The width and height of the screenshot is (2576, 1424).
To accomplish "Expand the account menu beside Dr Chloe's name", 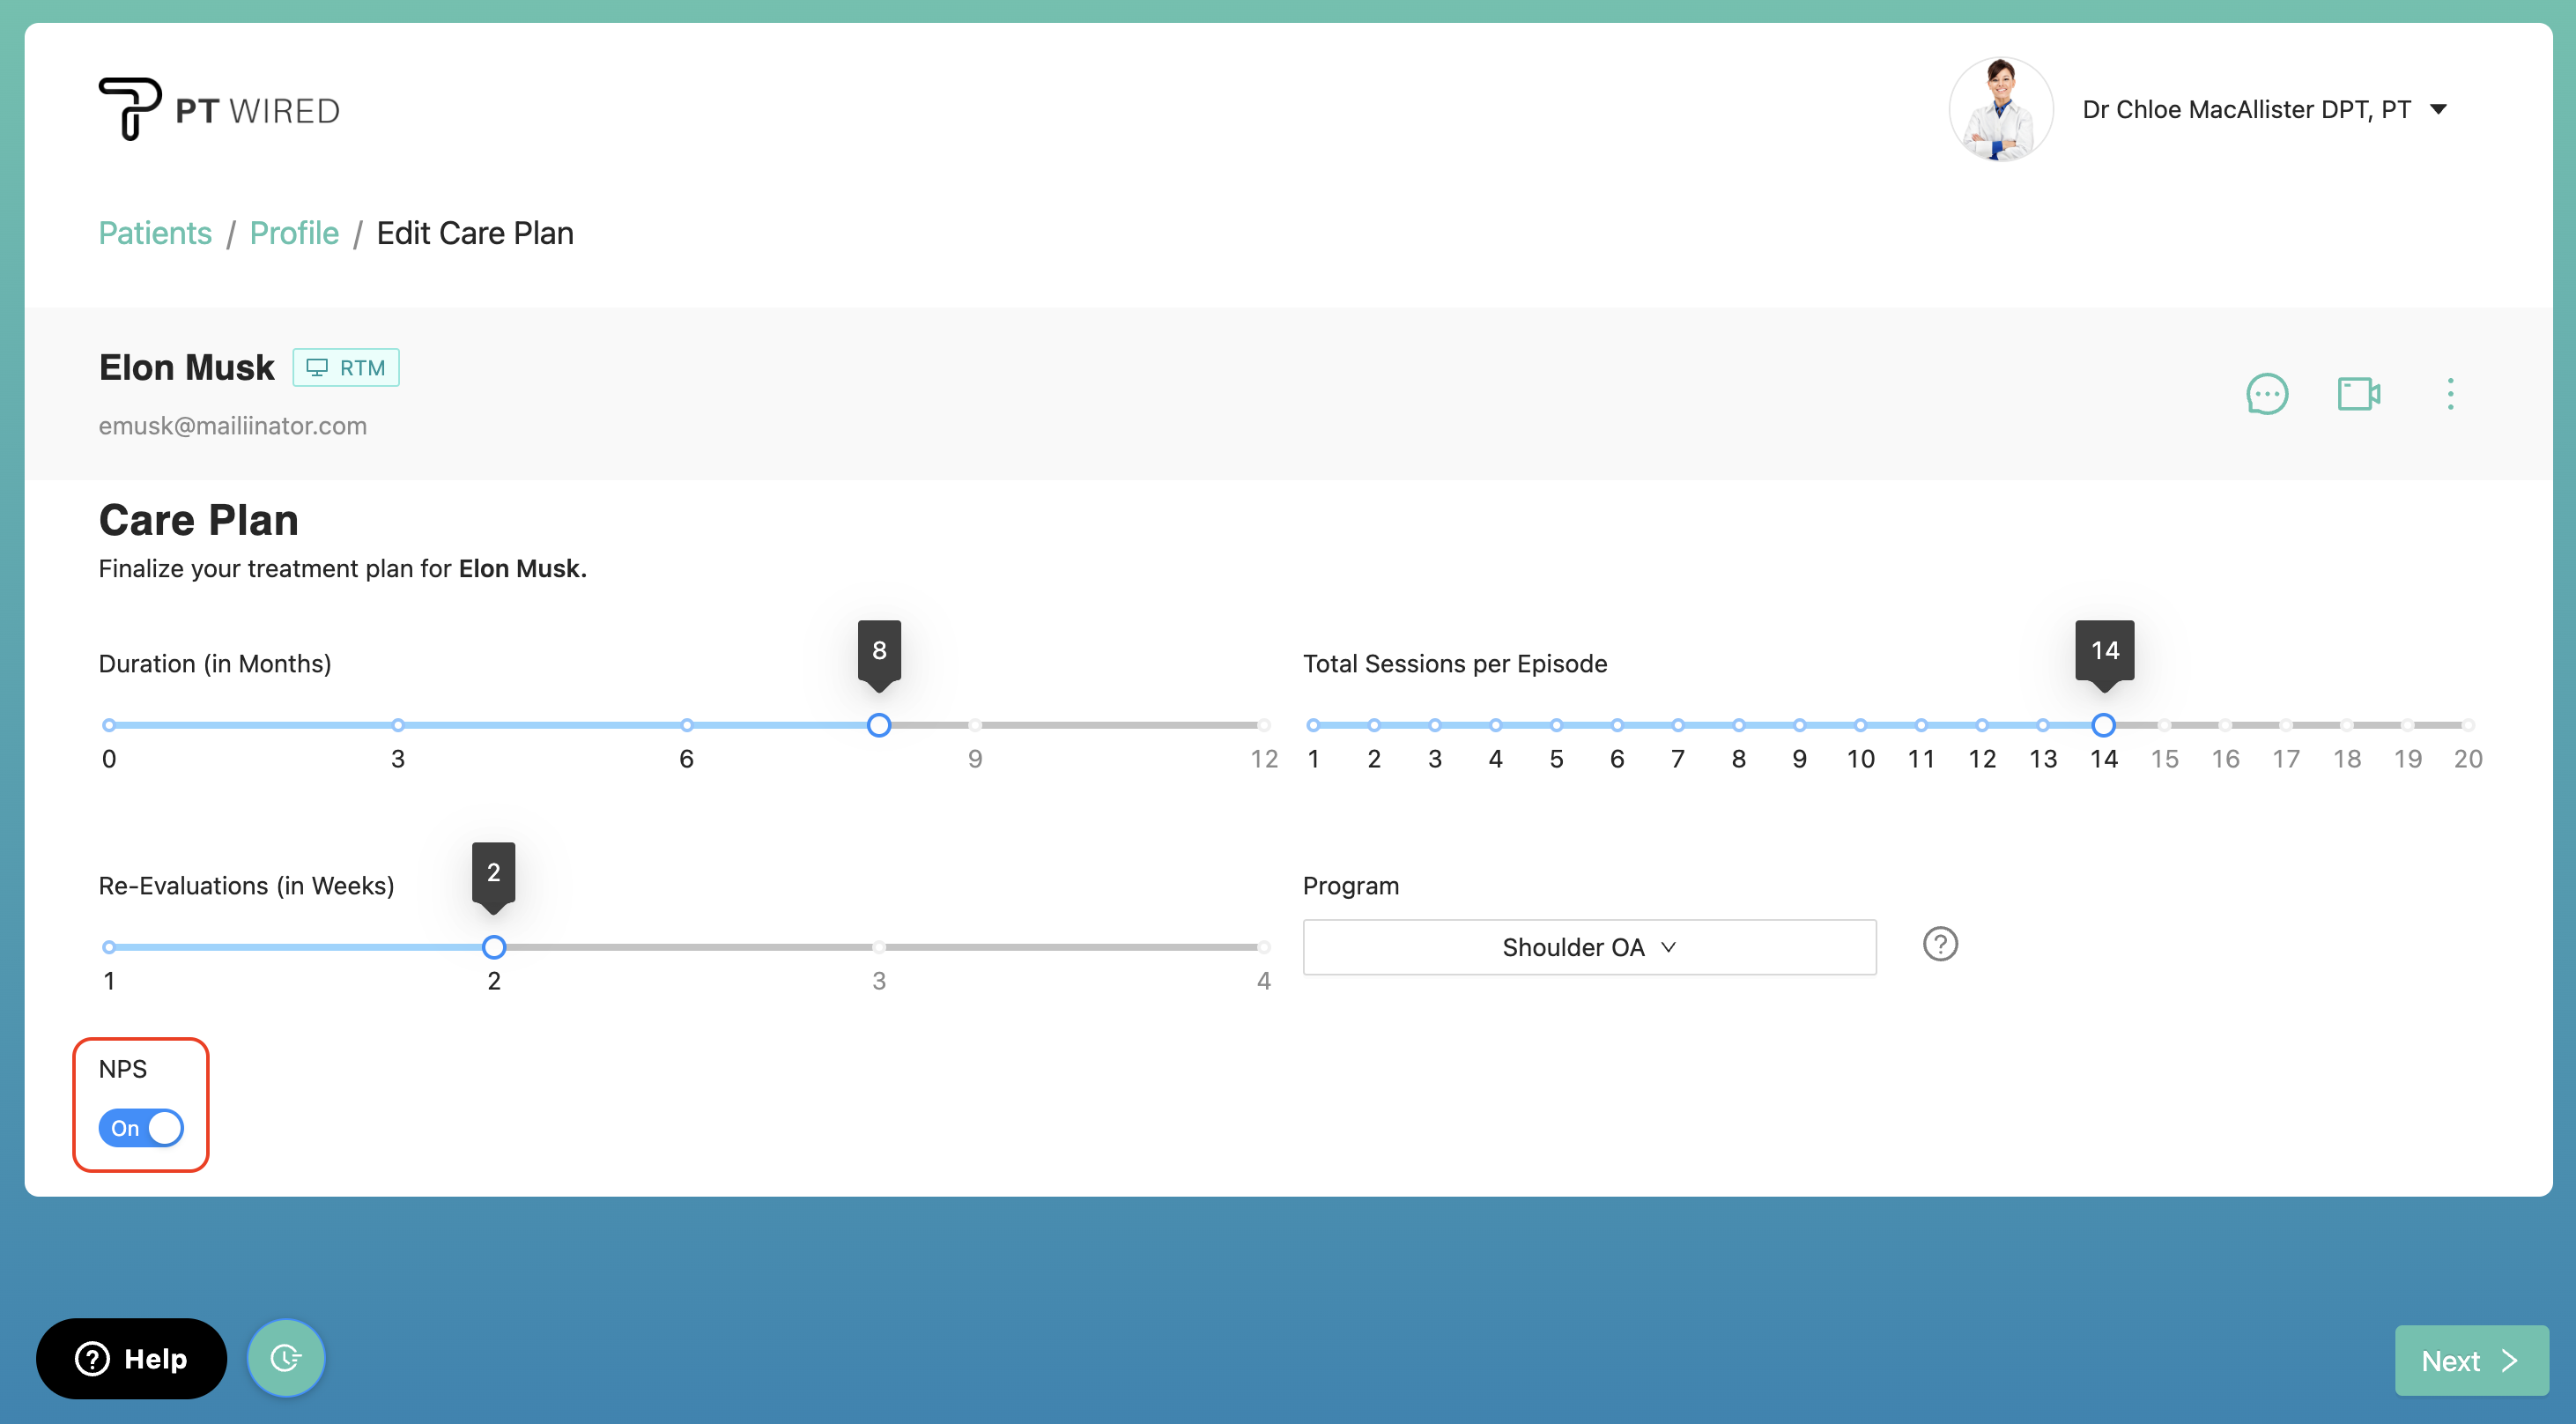I will point(2442,109).
